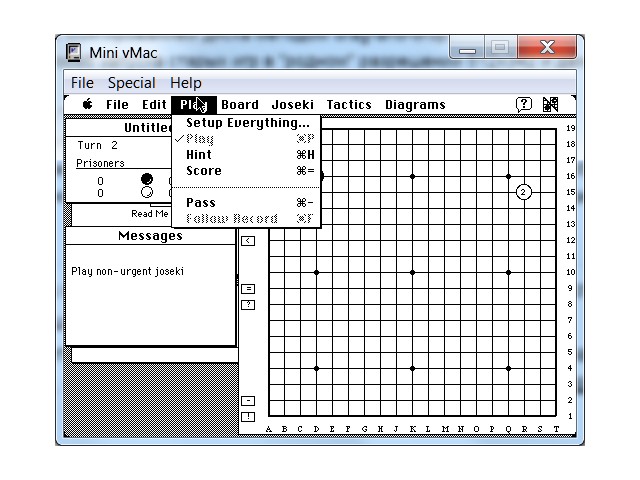
Task: Open the application switcher icon in menu bar
Action: [x=550, y=104]
